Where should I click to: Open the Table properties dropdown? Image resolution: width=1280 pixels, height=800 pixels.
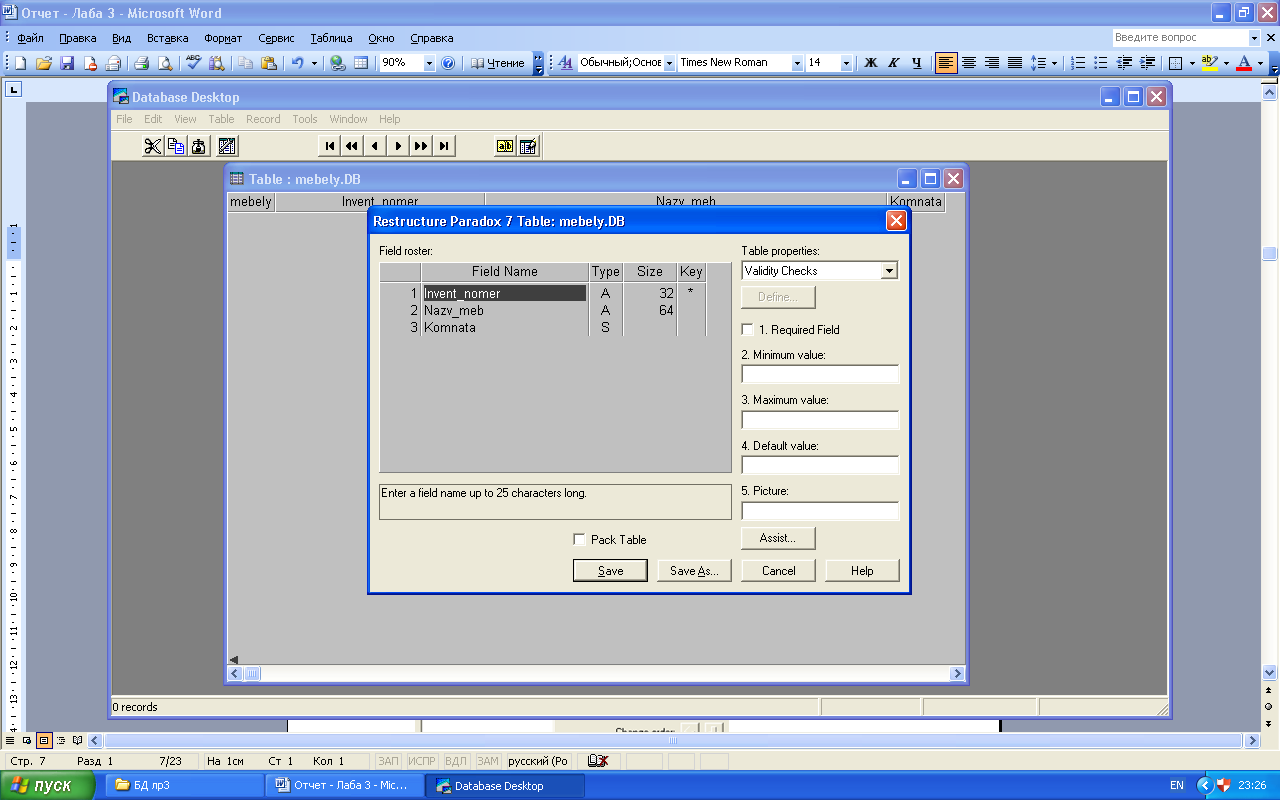coord(889,271)
